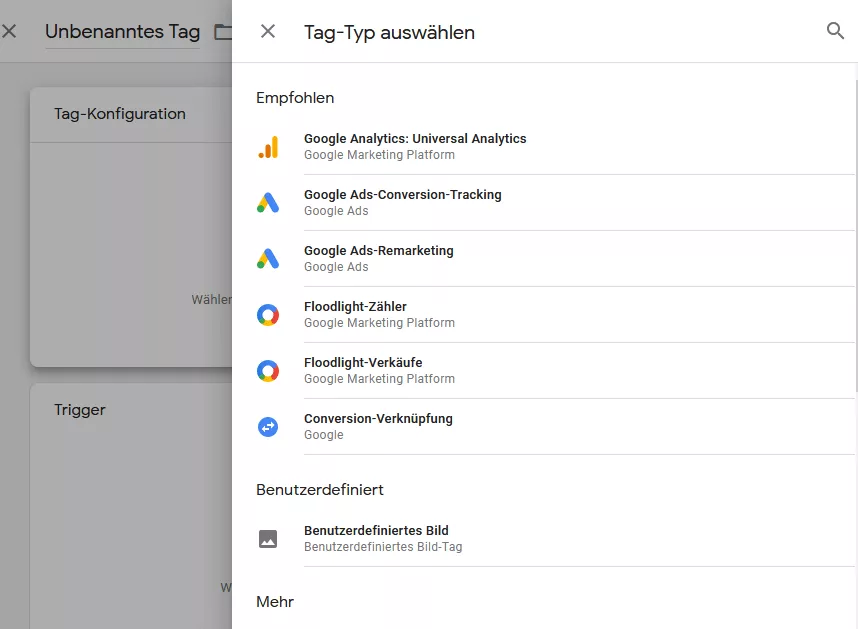
Task: Close the Unbenanntes Tag editor
Action: [x=9, y=31]
